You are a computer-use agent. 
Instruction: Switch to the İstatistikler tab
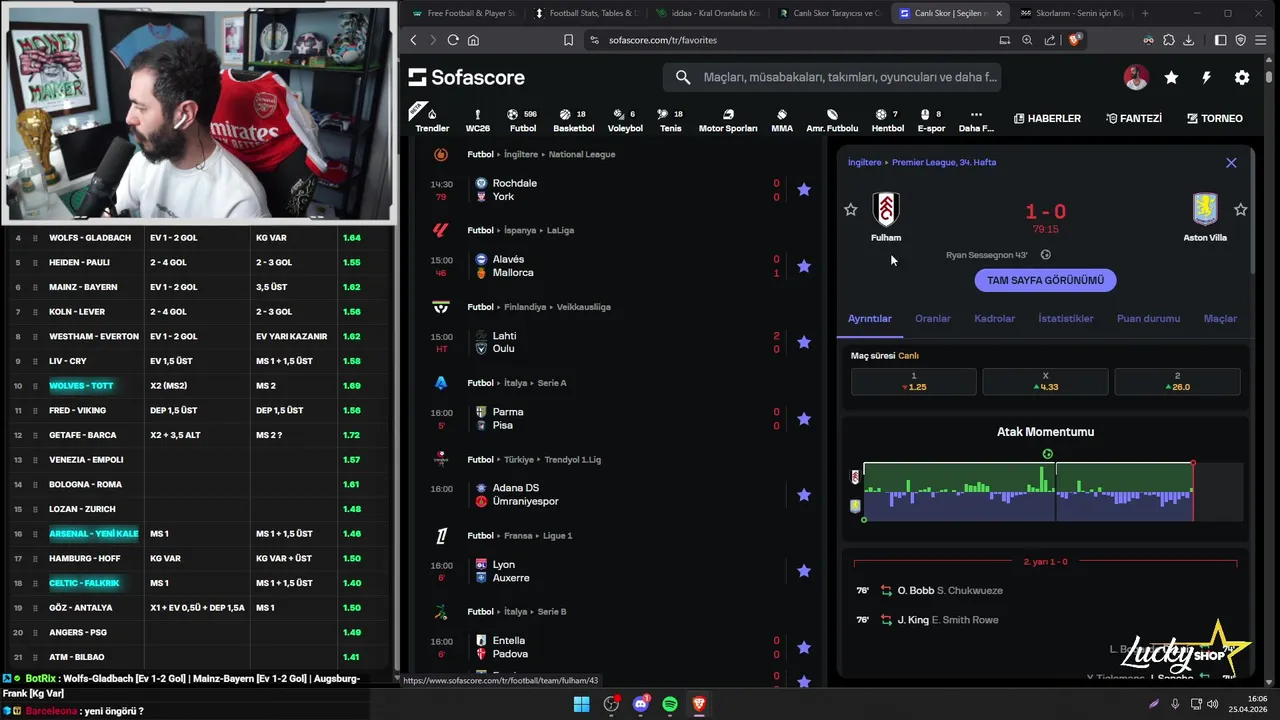(x=1066, y=318)
